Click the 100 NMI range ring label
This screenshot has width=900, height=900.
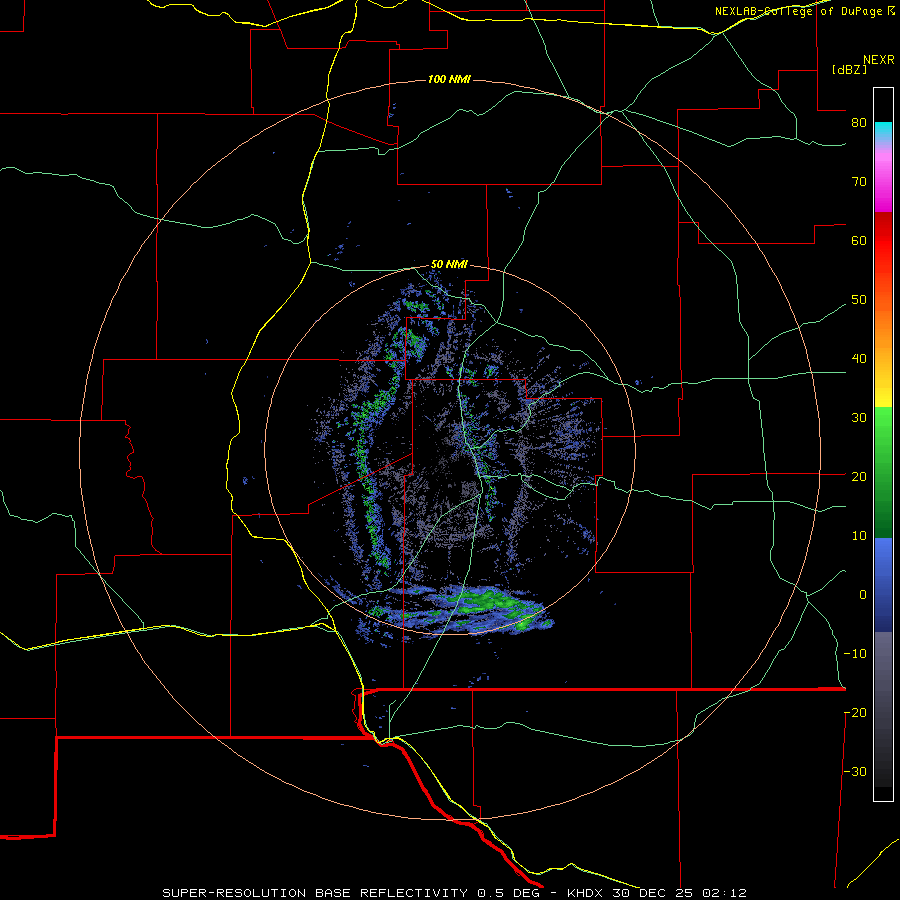[x=449, y=79]
